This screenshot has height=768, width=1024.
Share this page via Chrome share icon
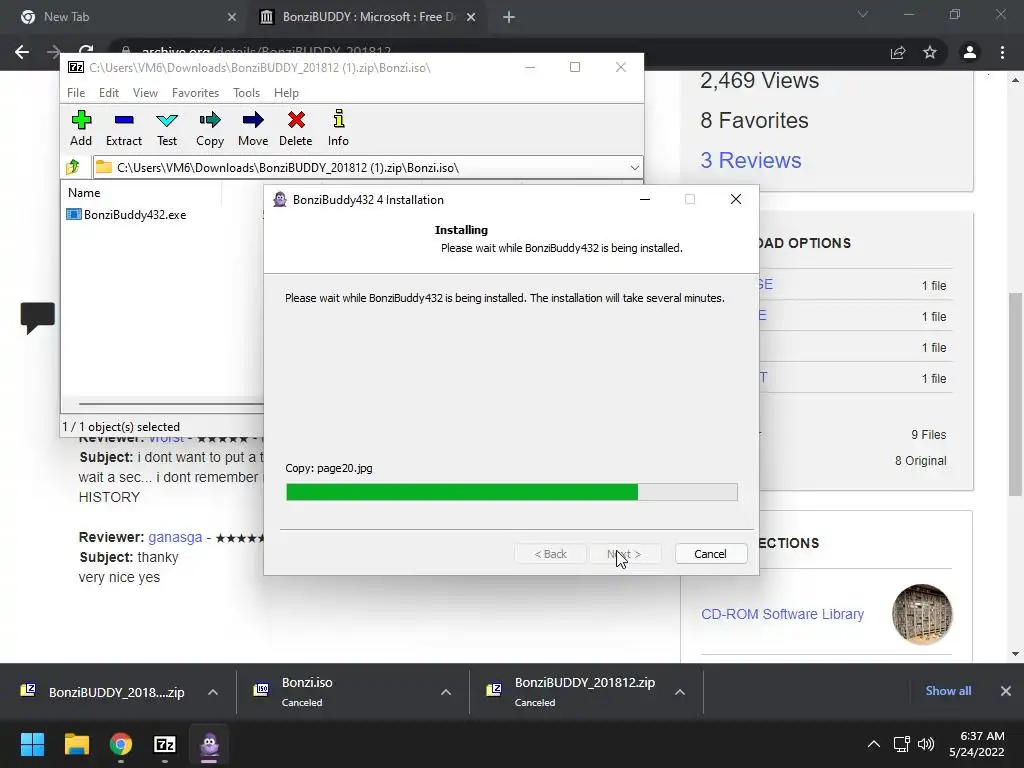coord(898,52)
